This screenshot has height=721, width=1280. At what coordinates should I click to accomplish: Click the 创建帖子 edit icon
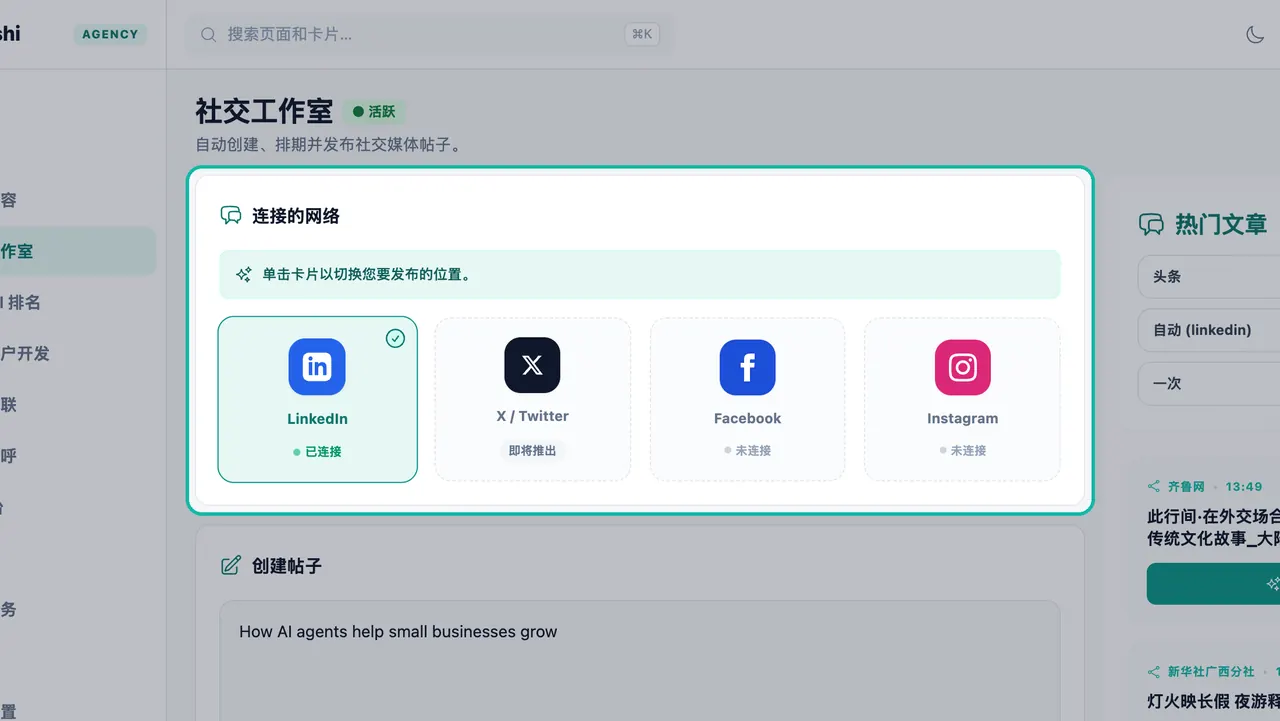click(x=231, y=566)
